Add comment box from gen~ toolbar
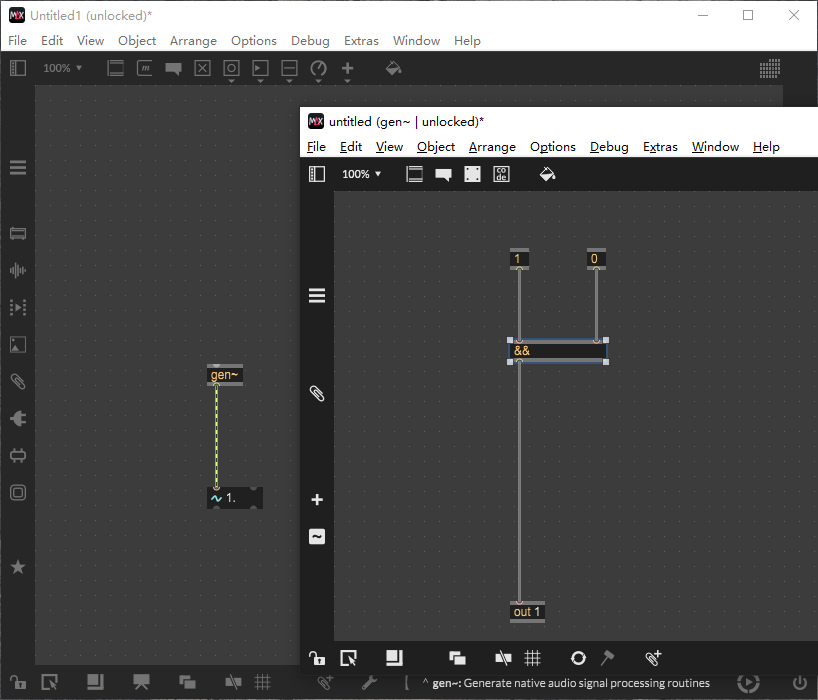Screen dimensions: 818x700 (443, 175)
